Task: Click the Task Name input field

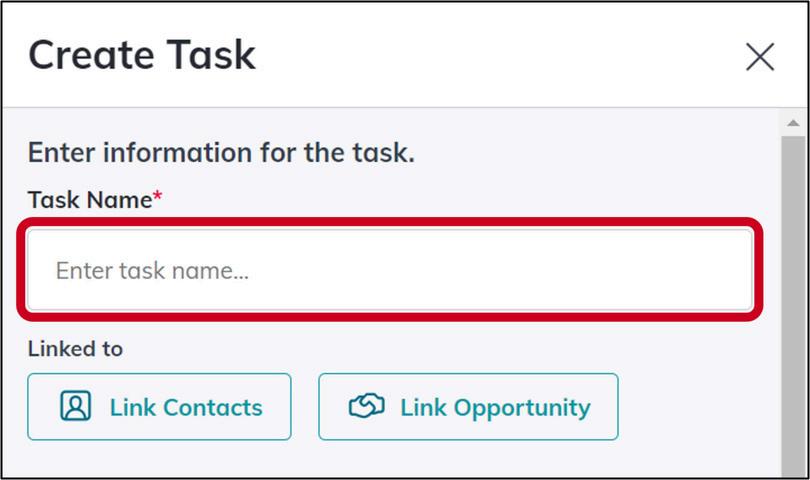Action: 389,271
